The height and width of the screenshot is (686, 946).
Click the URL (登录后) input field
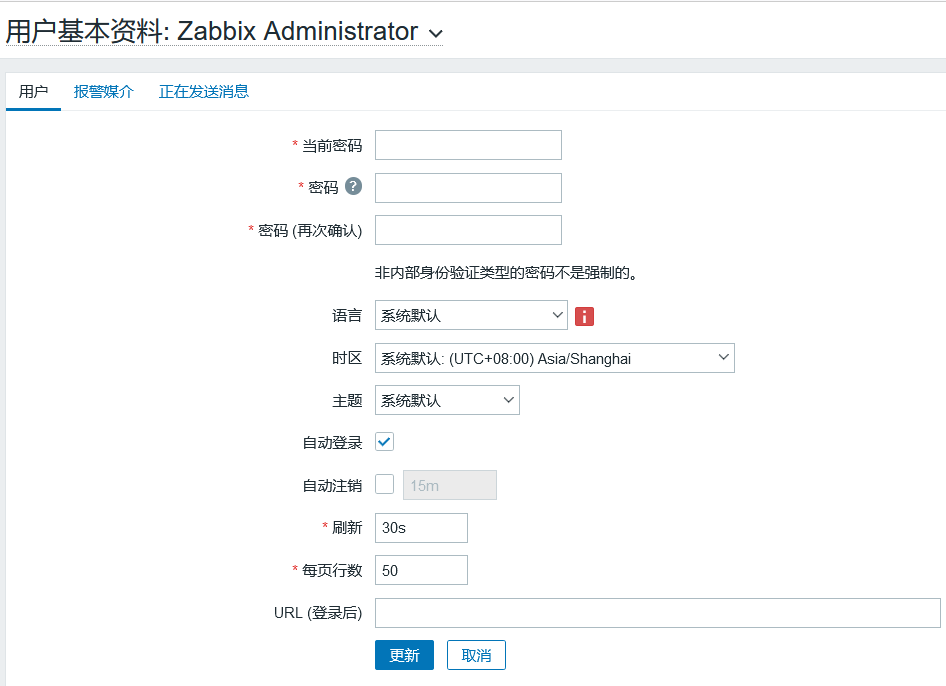(x=657, y=613)
